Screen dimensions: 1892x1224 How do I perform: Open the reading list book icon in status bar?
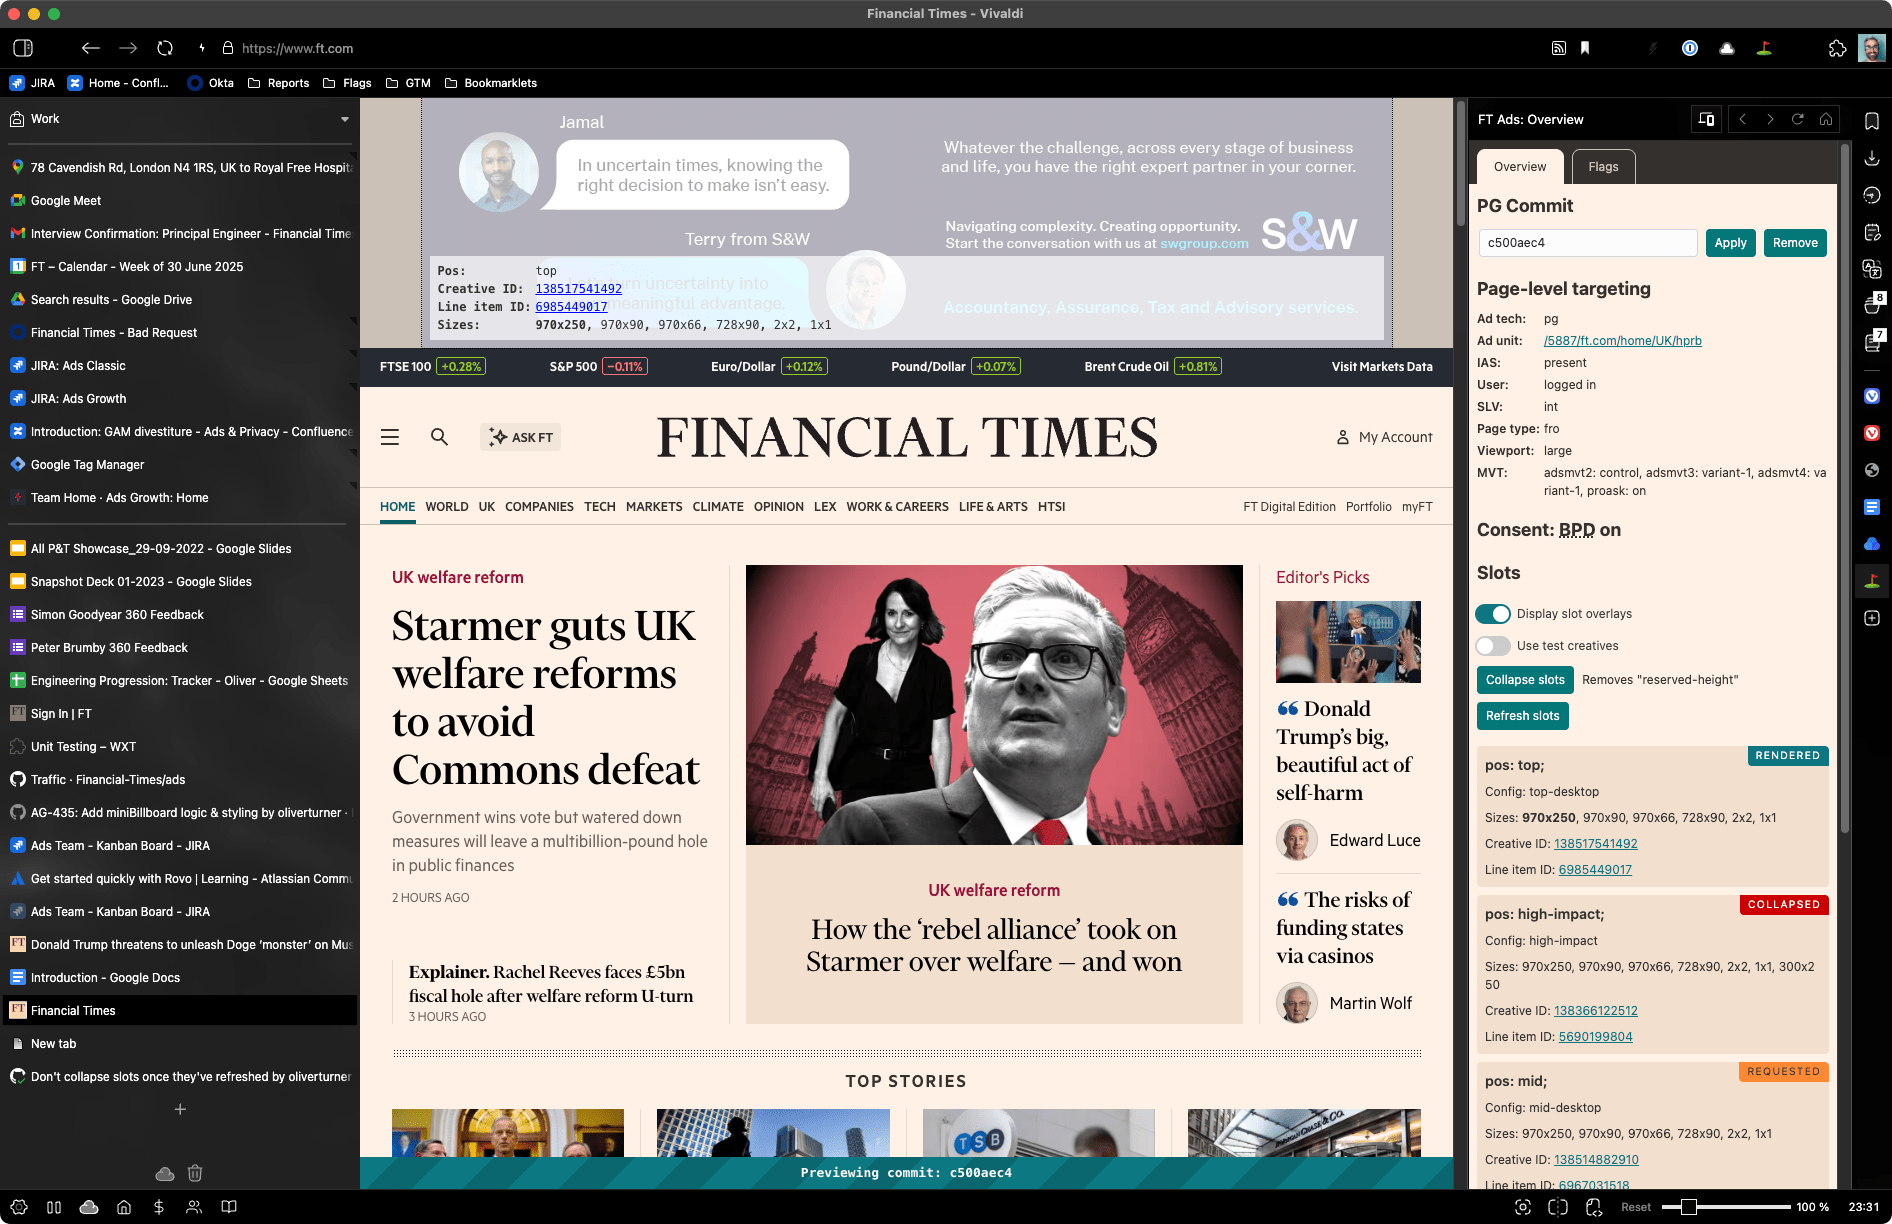(229, 1207)
